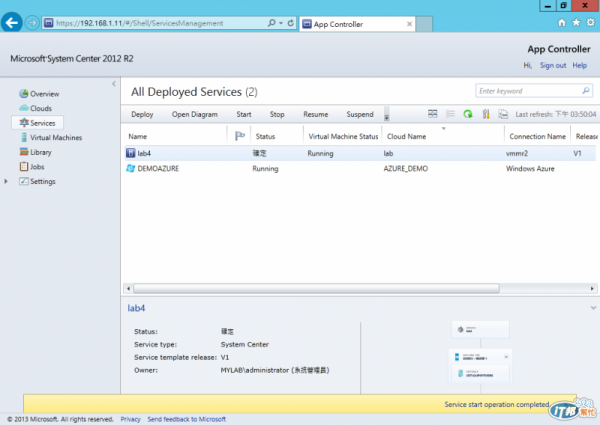Image resolution: width=600 pixels, height=425 pixels.
Task: Click the Service start operation completed notification
Action: pyautogui.click(x=300, y=404)
